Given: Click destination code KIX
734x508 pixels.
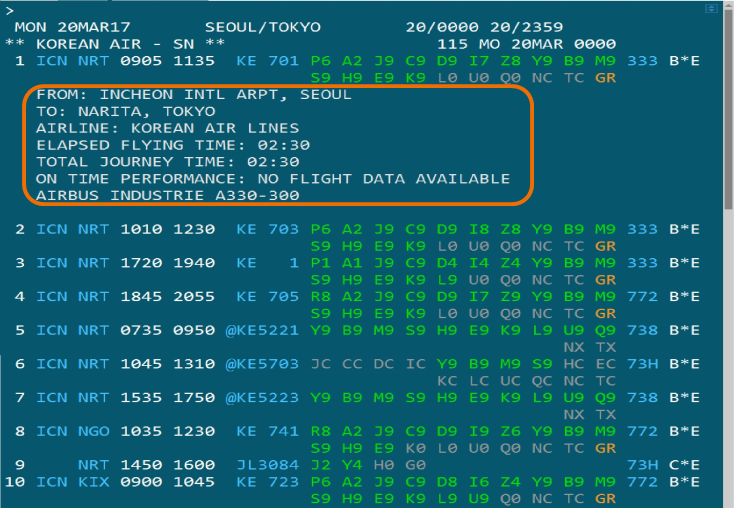Looking at the screenshot, I should point(94,482).
